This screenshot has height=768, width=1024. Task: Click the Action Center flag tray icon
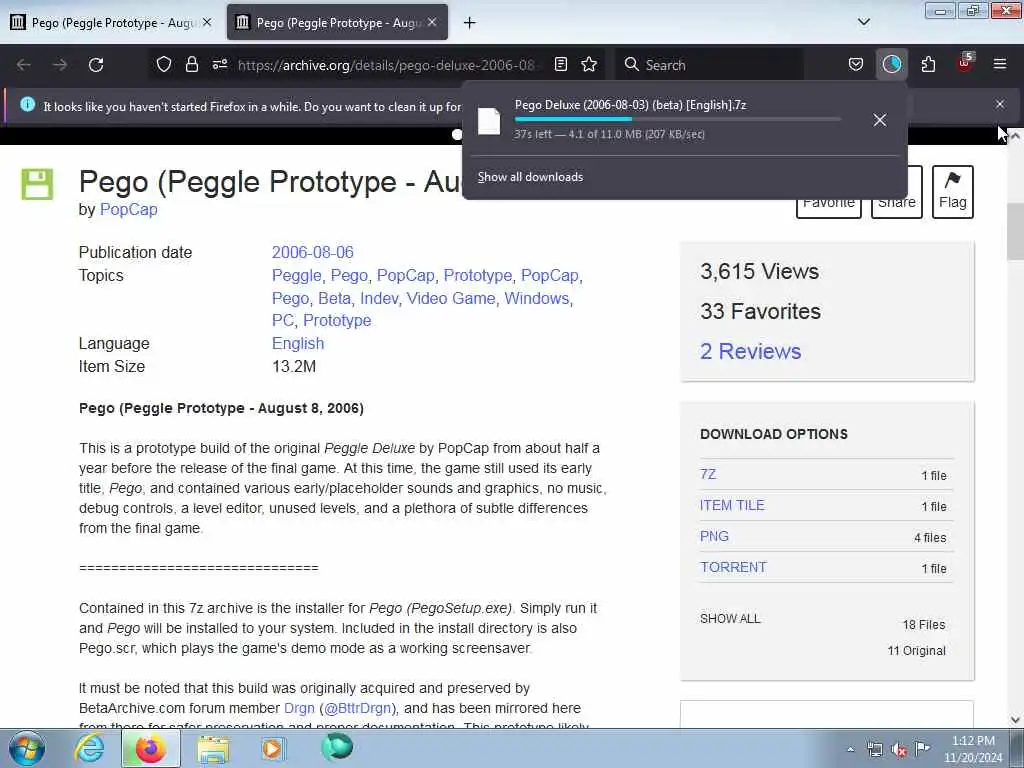point(922,749)
